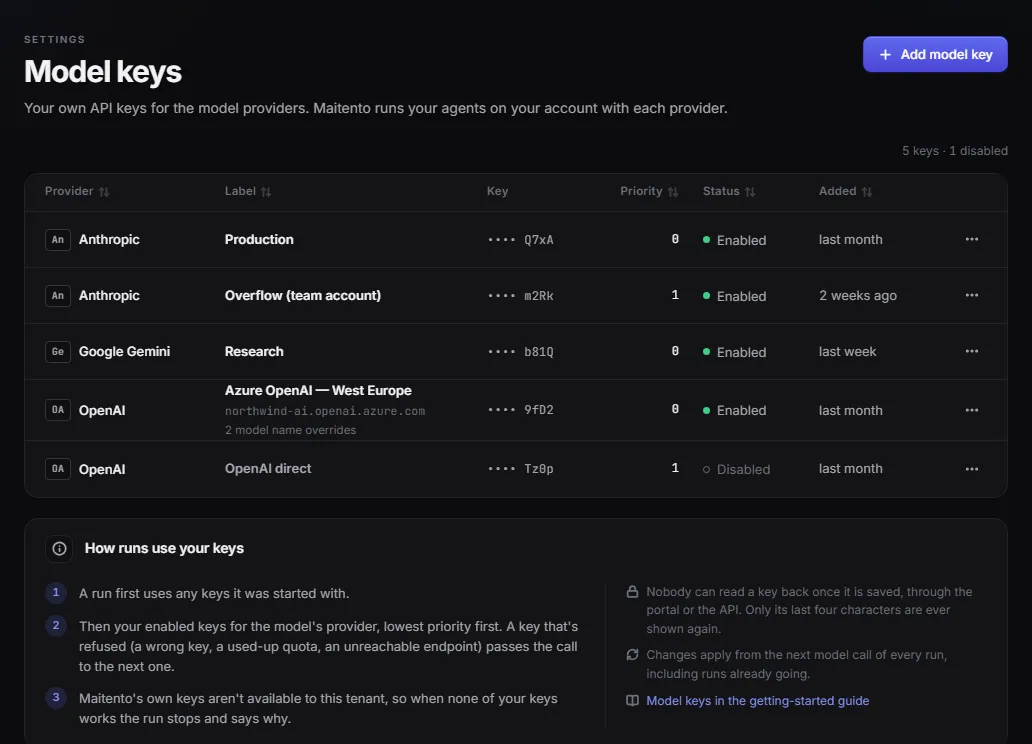Image resolution: width=1032 pixels, height=744 pixels.
Task: Click Enabled status of Production key
Action: 735,240
